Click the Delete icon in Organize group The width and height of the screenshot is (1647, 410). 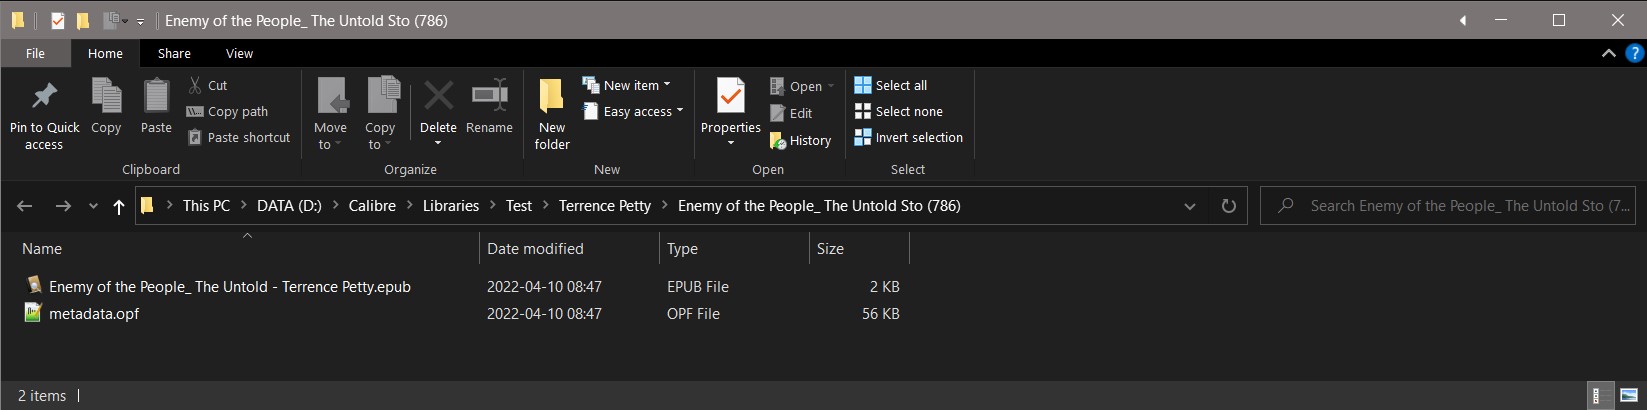pyautogui.click(x=438, y=98)
